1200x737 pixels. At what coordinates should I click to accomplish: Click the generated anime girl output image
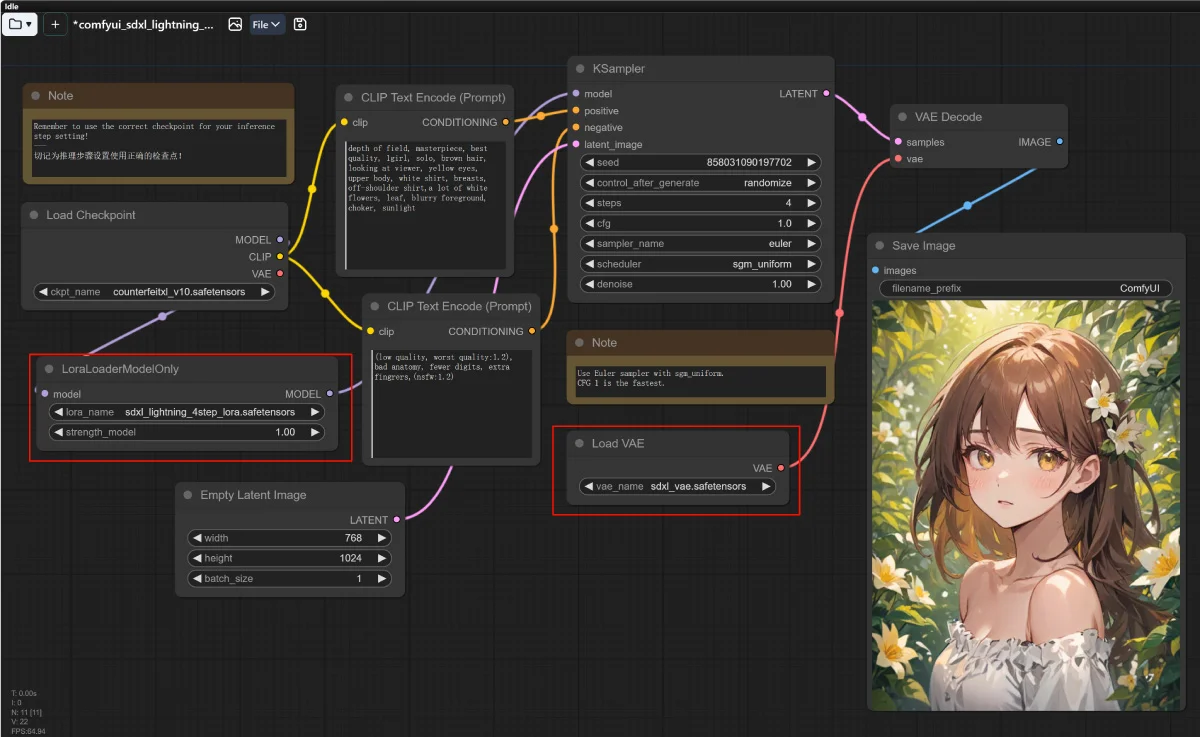1025,506
